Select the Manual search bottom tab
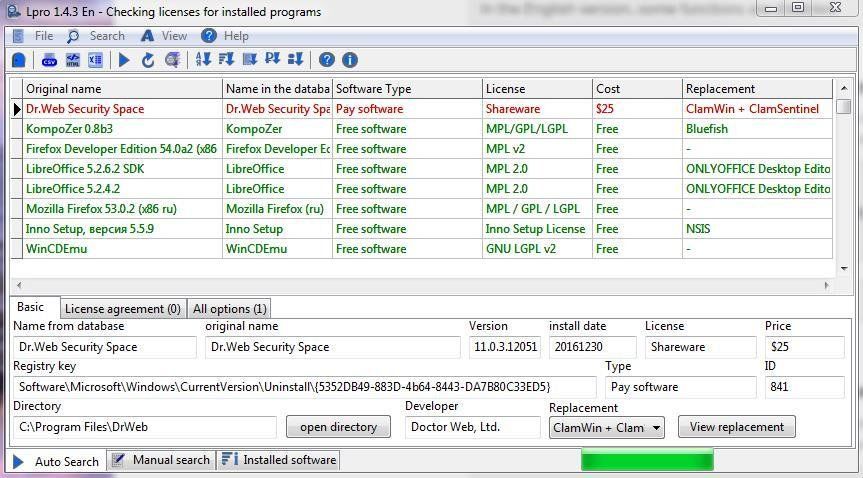The width and height of the screenshot is (863, 478). click(x=161, y=460)
